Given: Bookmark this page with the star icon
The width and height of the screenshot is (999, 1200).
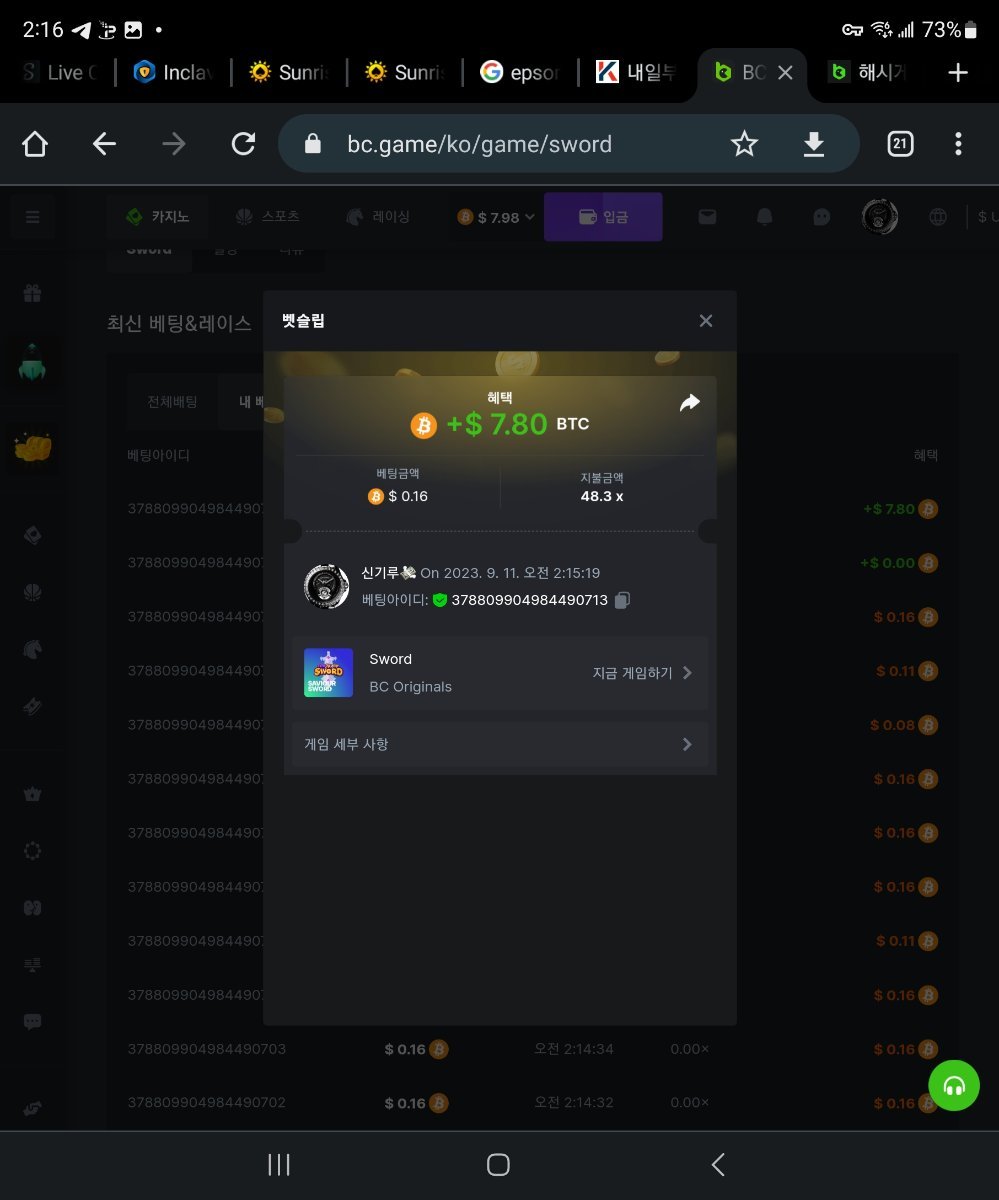Looking at the screenshot, I should click(744, 144).
